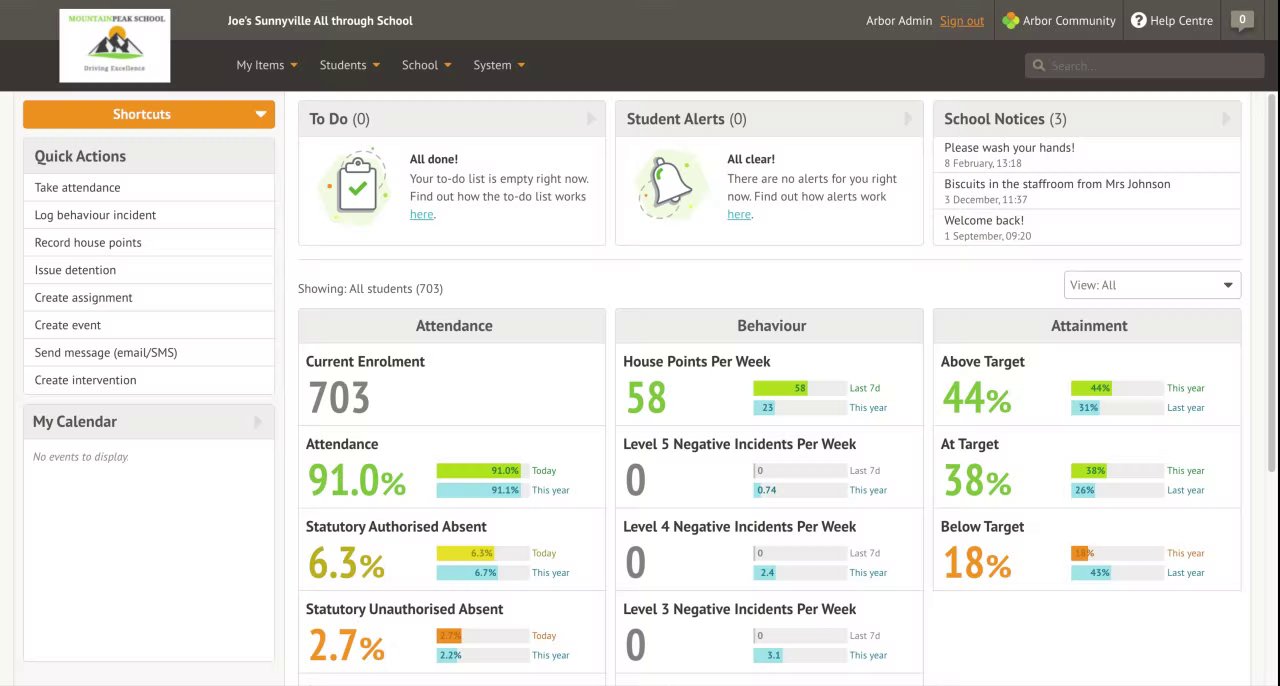Click the student alerts bell icon
The image size is (1280, 686).
[x=673, y=185]
